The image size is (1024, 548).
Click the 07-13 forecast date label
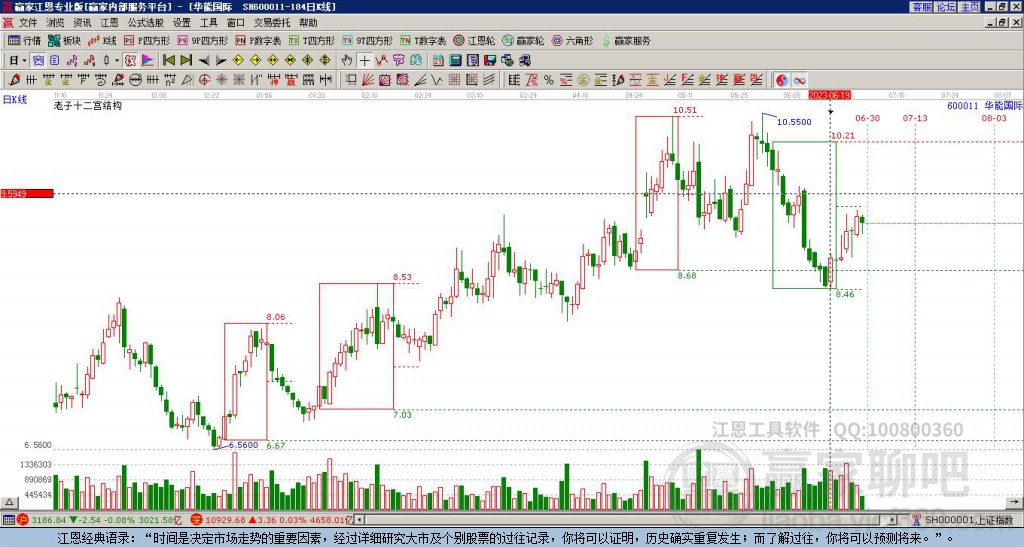915,118
